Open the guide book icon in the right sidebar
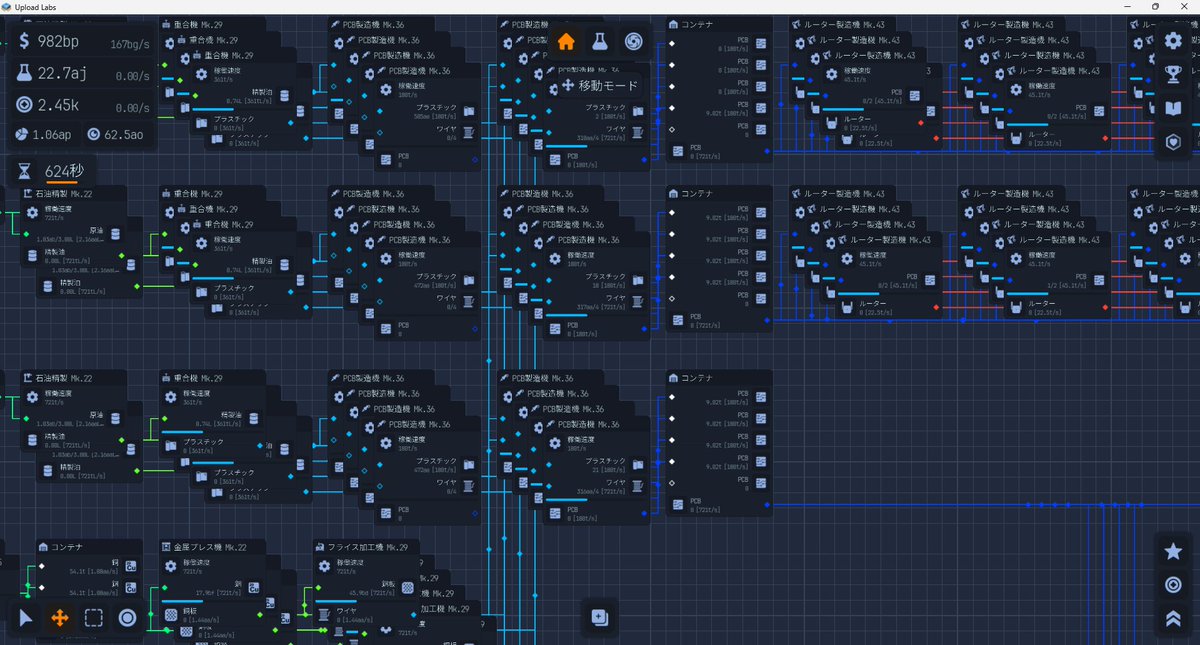The image size is (1200, 645). tap(1174, 109)
